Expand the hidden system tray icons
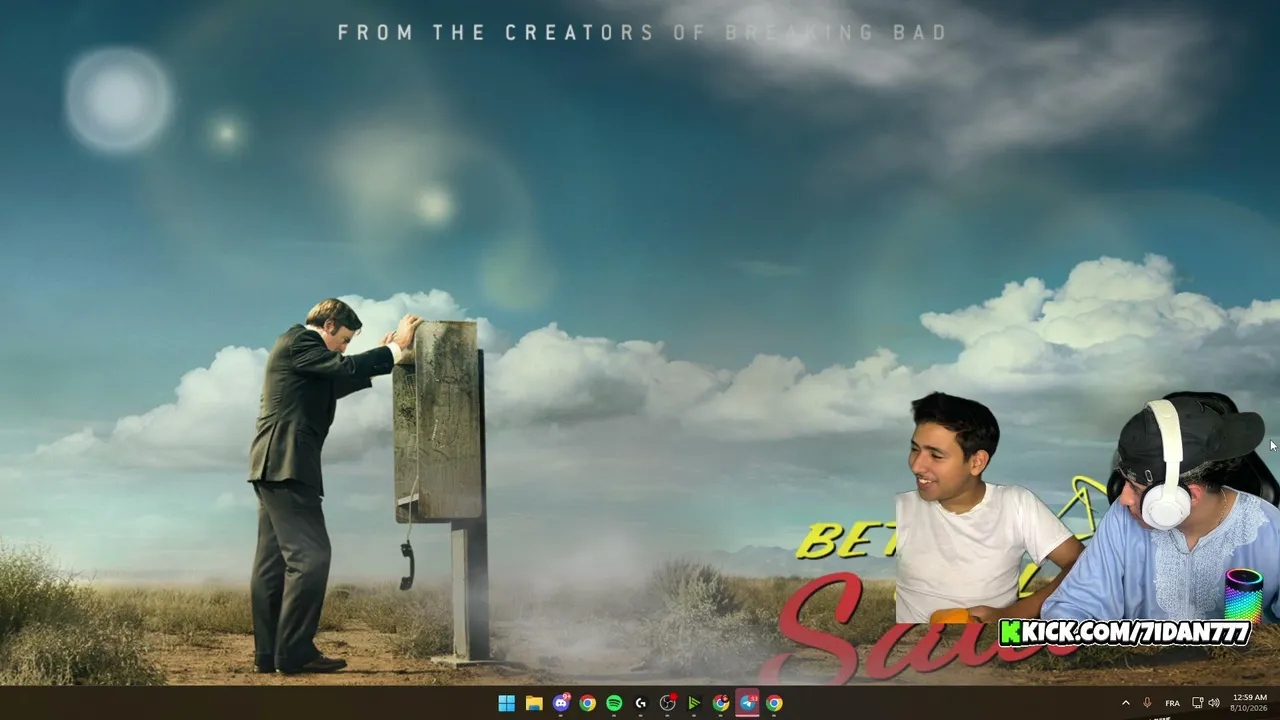Image resolution: width=1280 pixels, height=720 pixels. 1125,703
